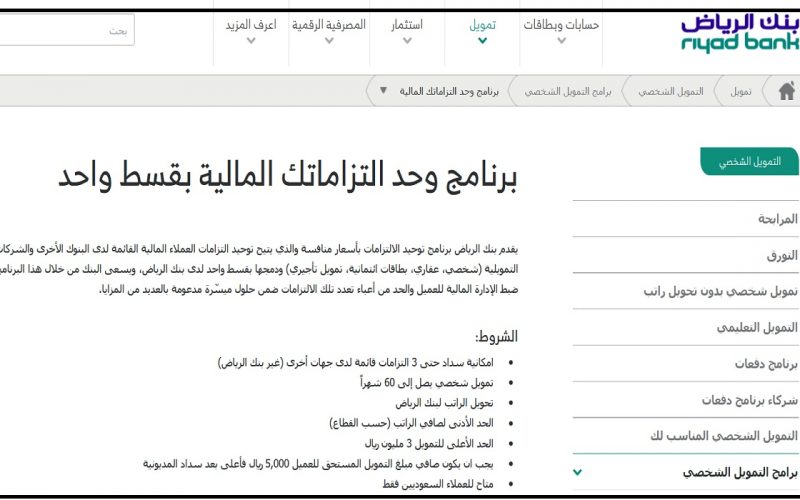The height and width of the screenshot is (500, 800).
Task: Click برامج التمويل الشخصي breadcrumb link
Action: tap(568, 91)
